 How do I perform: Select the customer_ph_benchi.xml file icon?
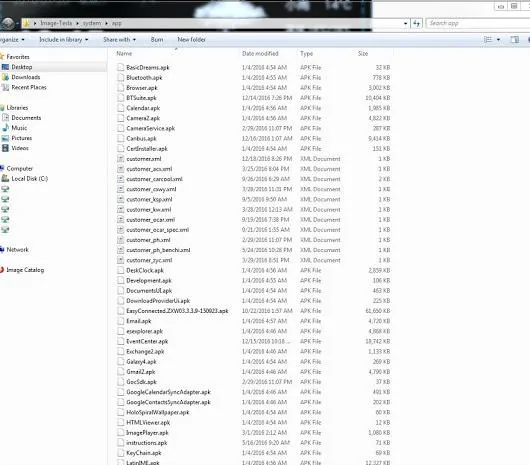point(120,250)
